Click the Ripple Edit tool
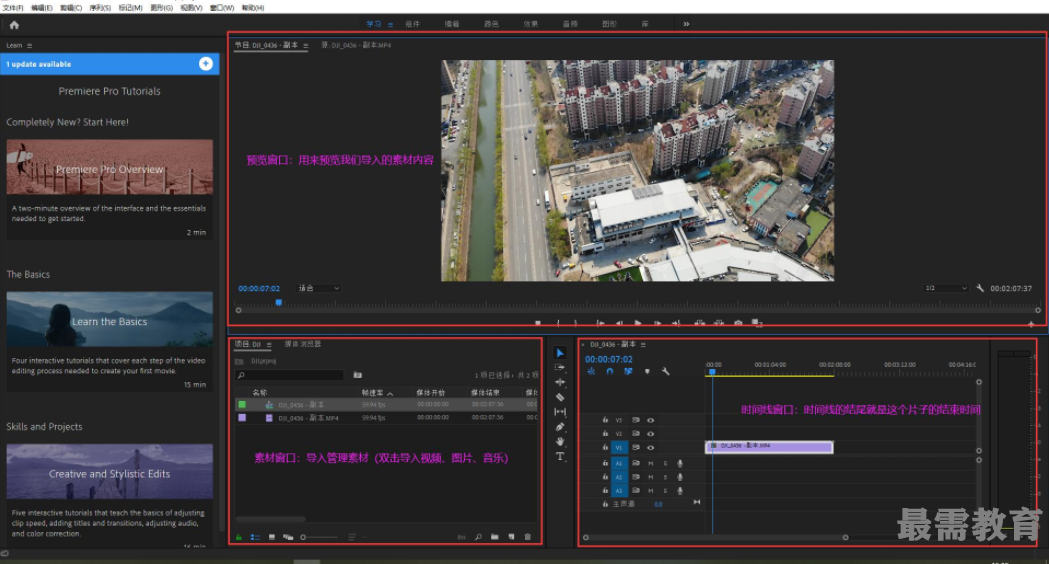The width and height of the screenshot is (1049, 564). 560,382
